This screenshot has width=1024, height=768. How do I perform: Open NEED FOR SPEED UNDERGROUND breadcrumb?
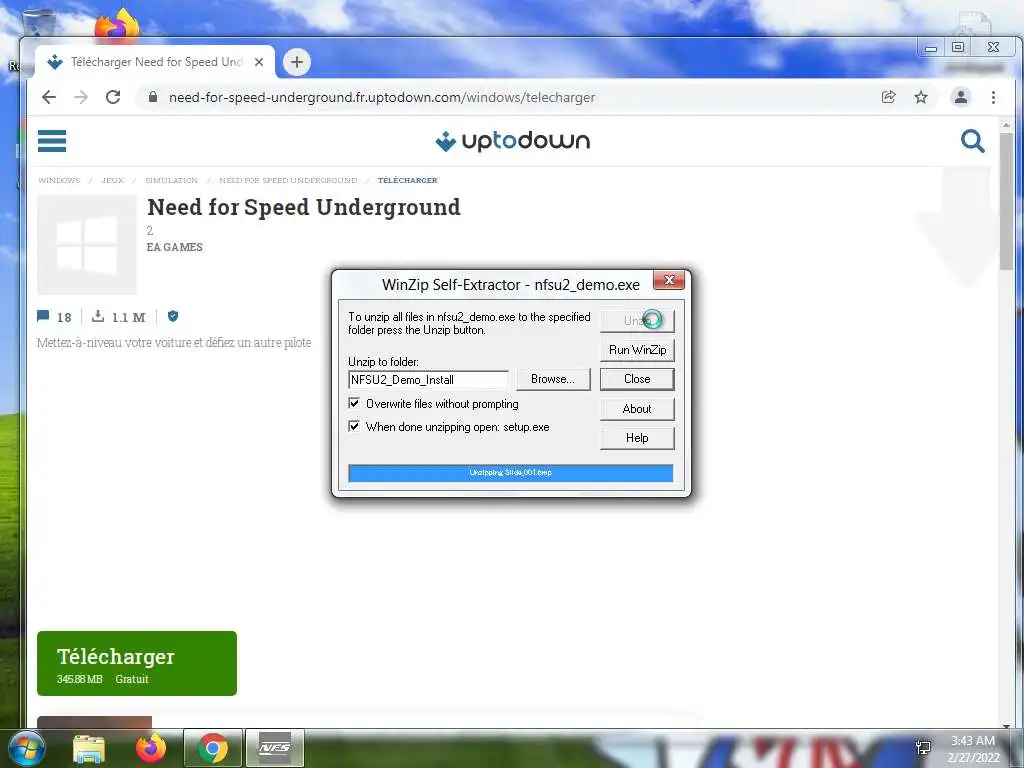click(288, 180)
